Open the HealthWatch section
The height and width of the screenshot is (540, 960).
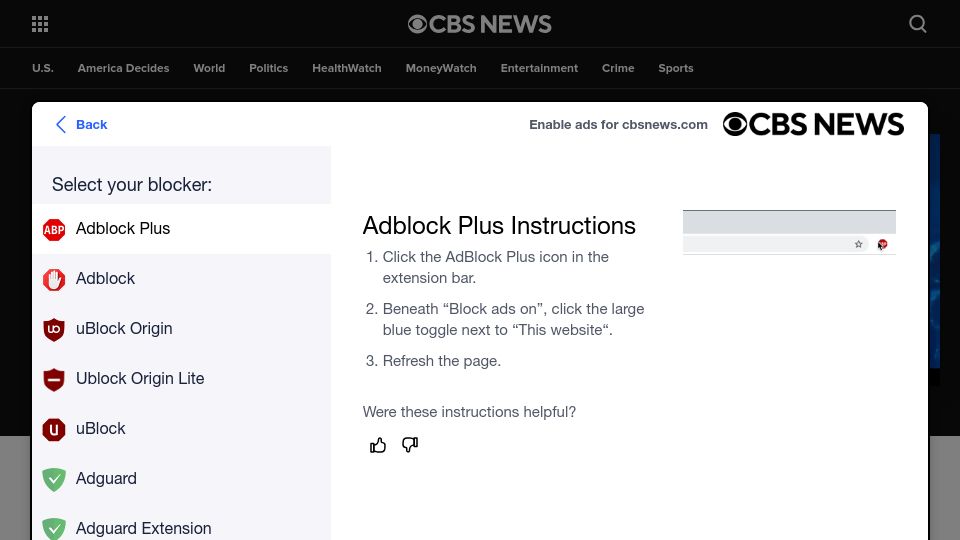click(x=347, y=68)
